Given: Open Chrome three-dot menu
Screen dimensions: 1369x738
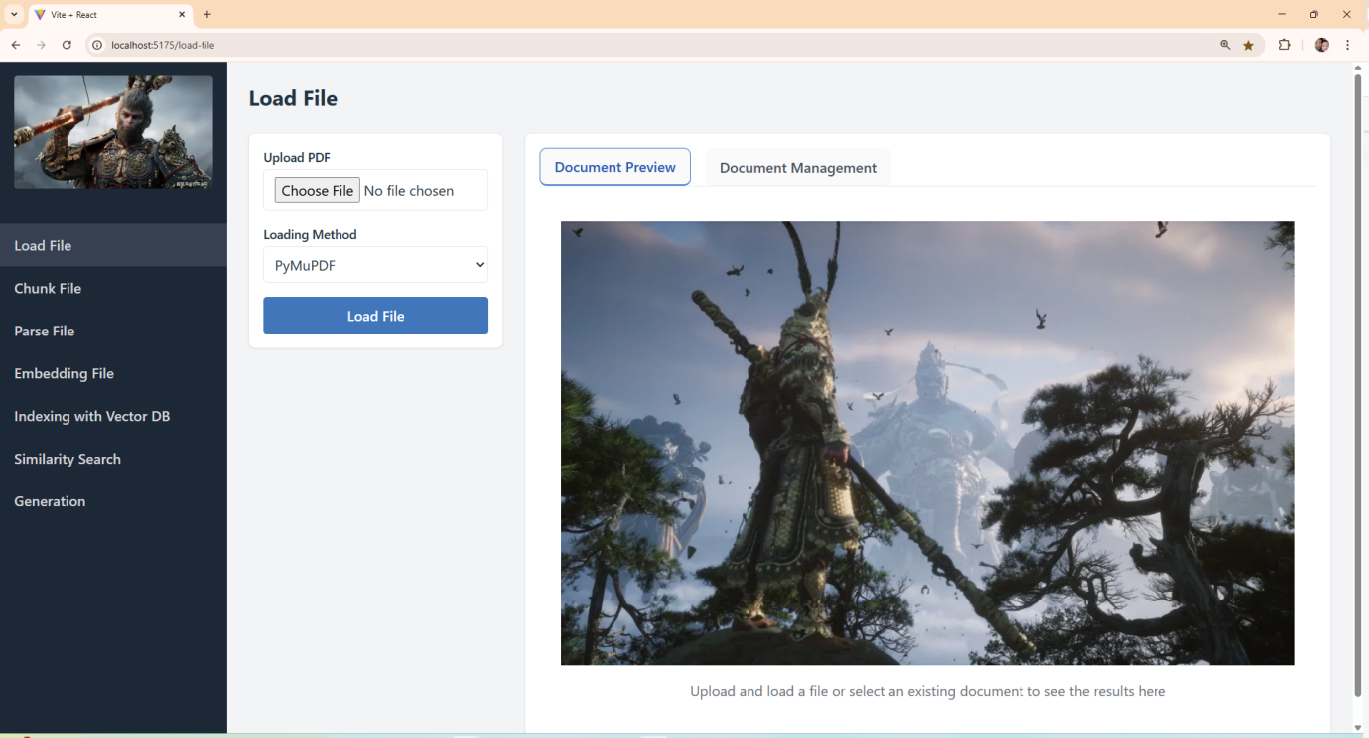Looking at the screenshot, I should point(1348,45).
